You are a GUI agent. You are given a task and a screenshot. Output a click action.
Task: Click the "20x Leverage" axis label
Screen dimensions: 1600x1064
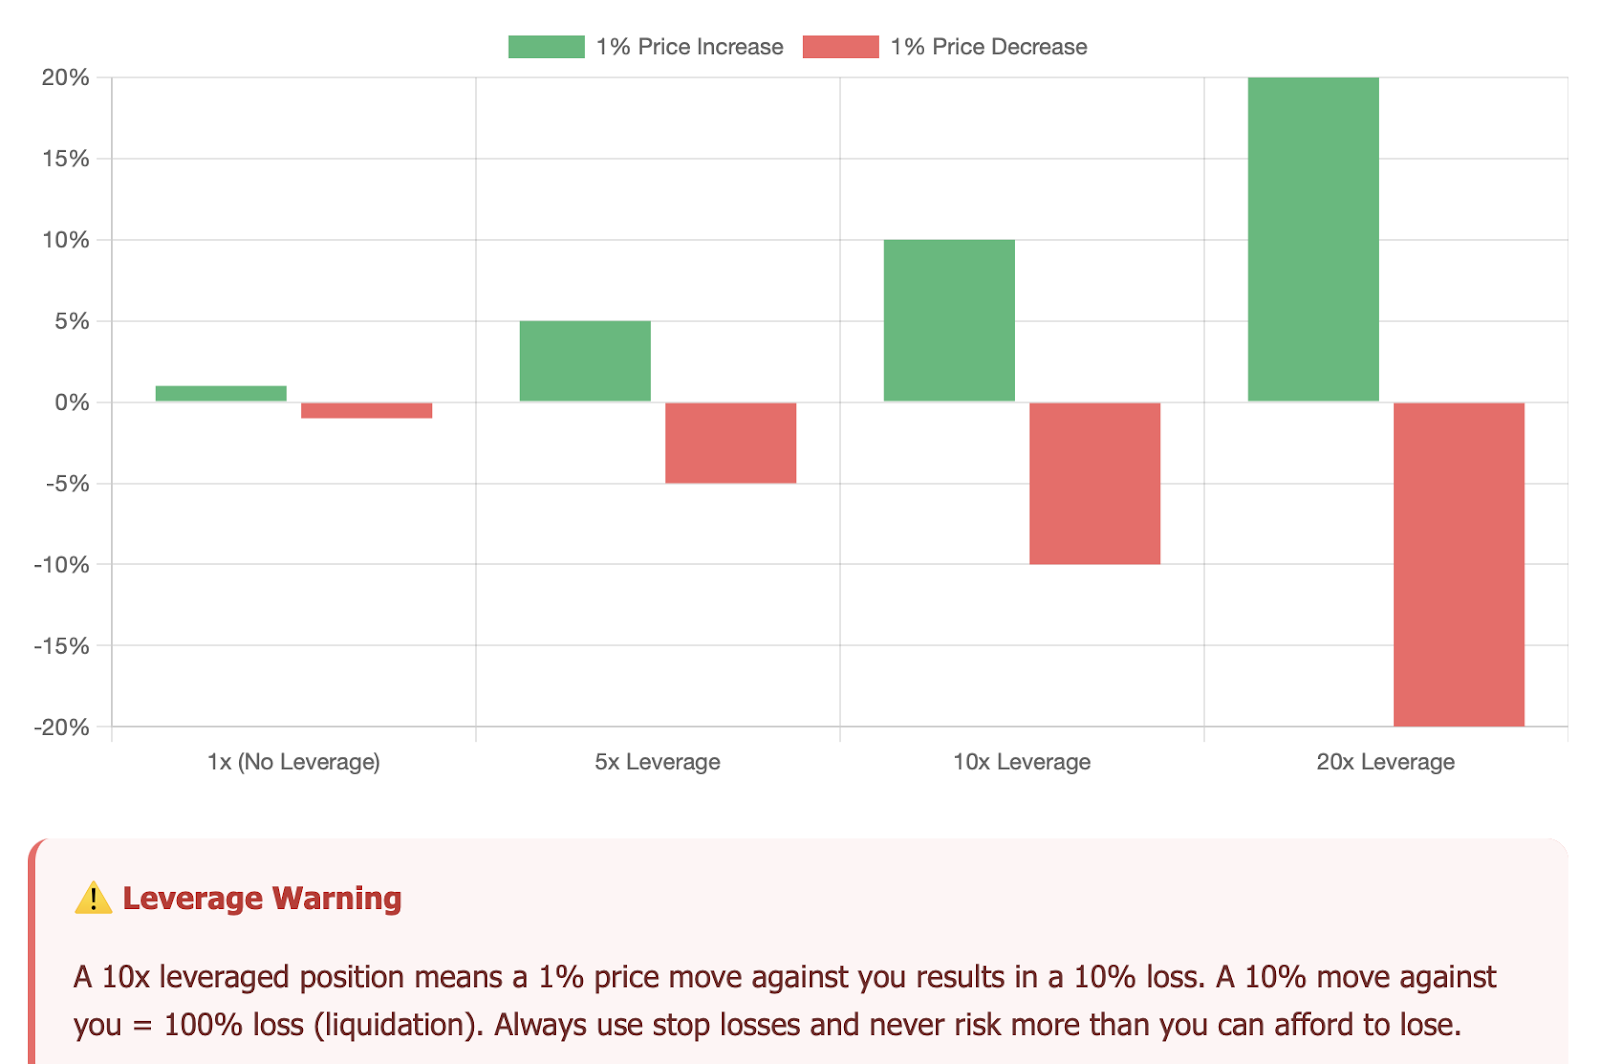click(x=1385, y=762)
